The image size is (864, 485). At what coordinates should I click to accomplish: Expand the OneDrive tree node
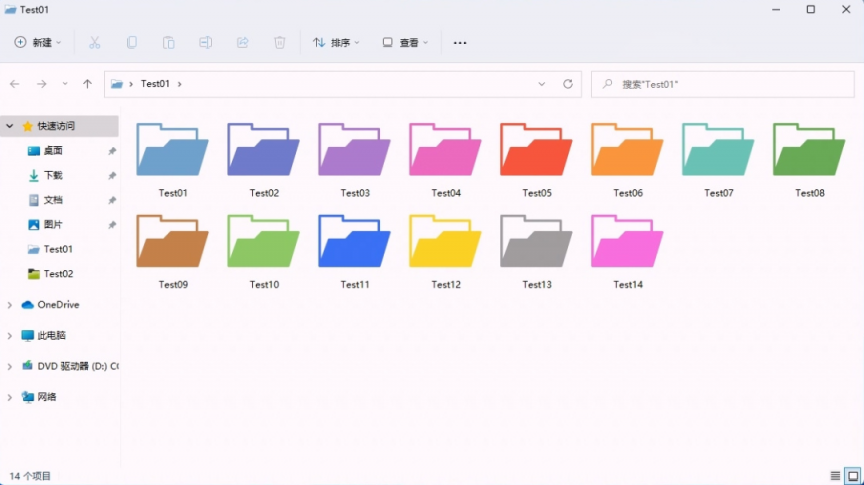(10, 305)
